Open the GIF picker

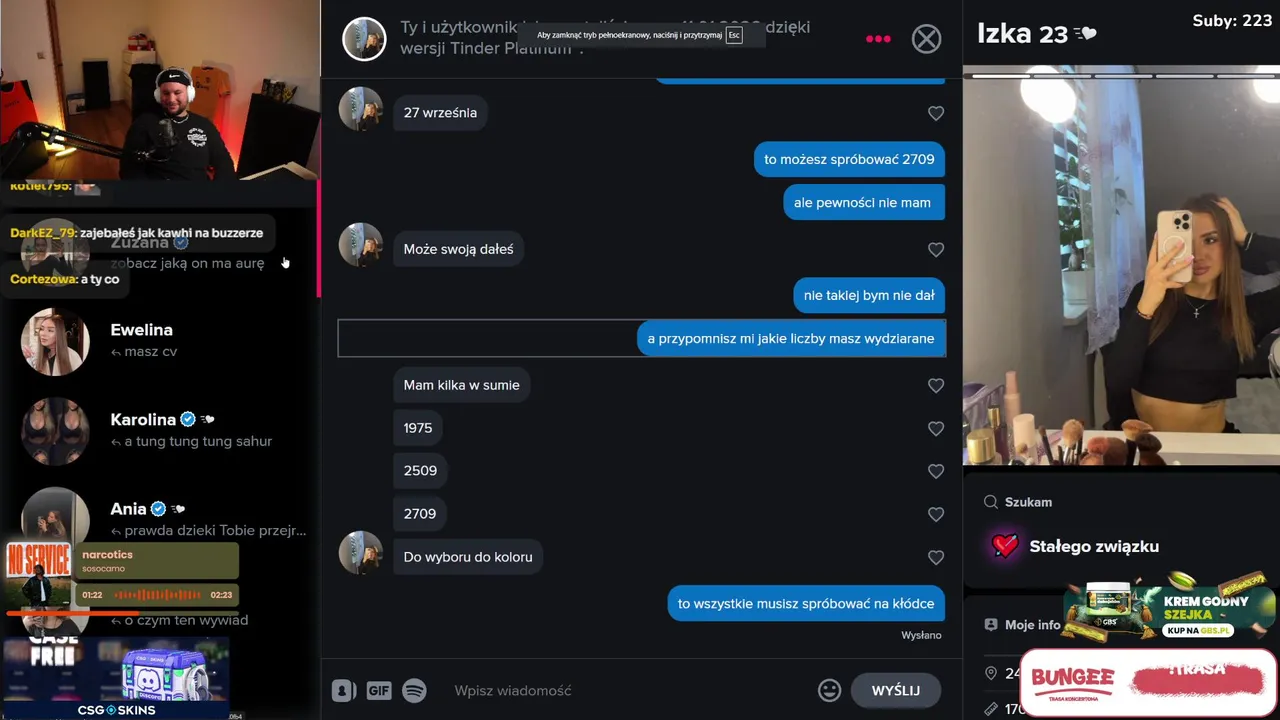point(379,690)
